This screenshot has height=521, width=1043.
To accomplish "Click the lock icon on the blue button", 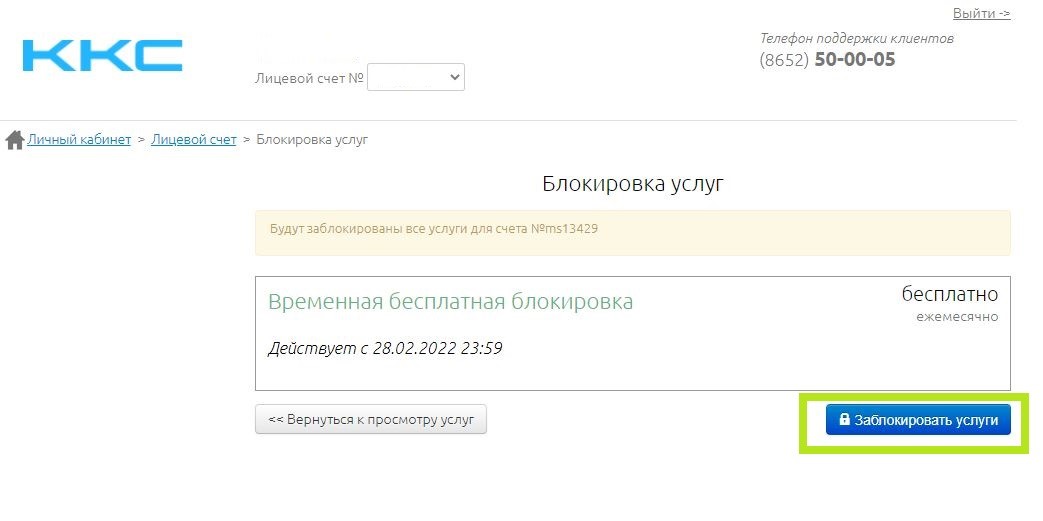I will coord(844,420).
